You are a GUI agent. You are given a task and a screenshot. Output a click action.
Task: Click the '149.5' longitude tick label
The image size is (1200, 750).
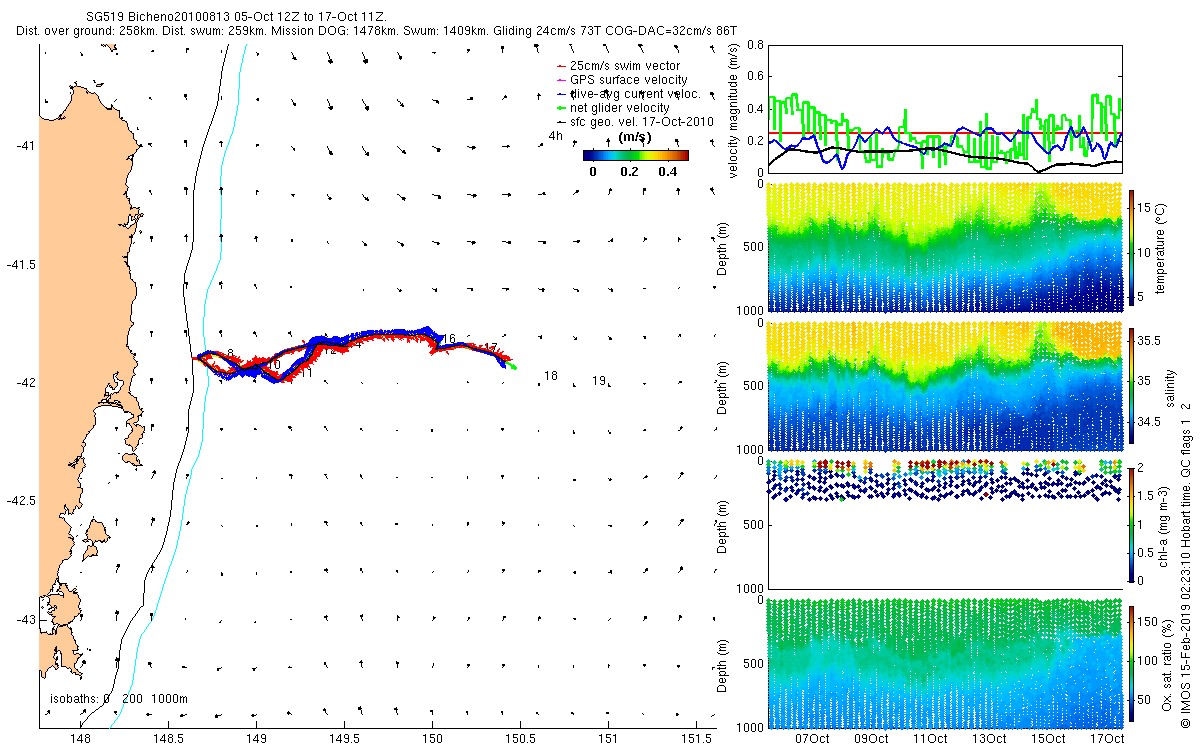coord(344,738)
